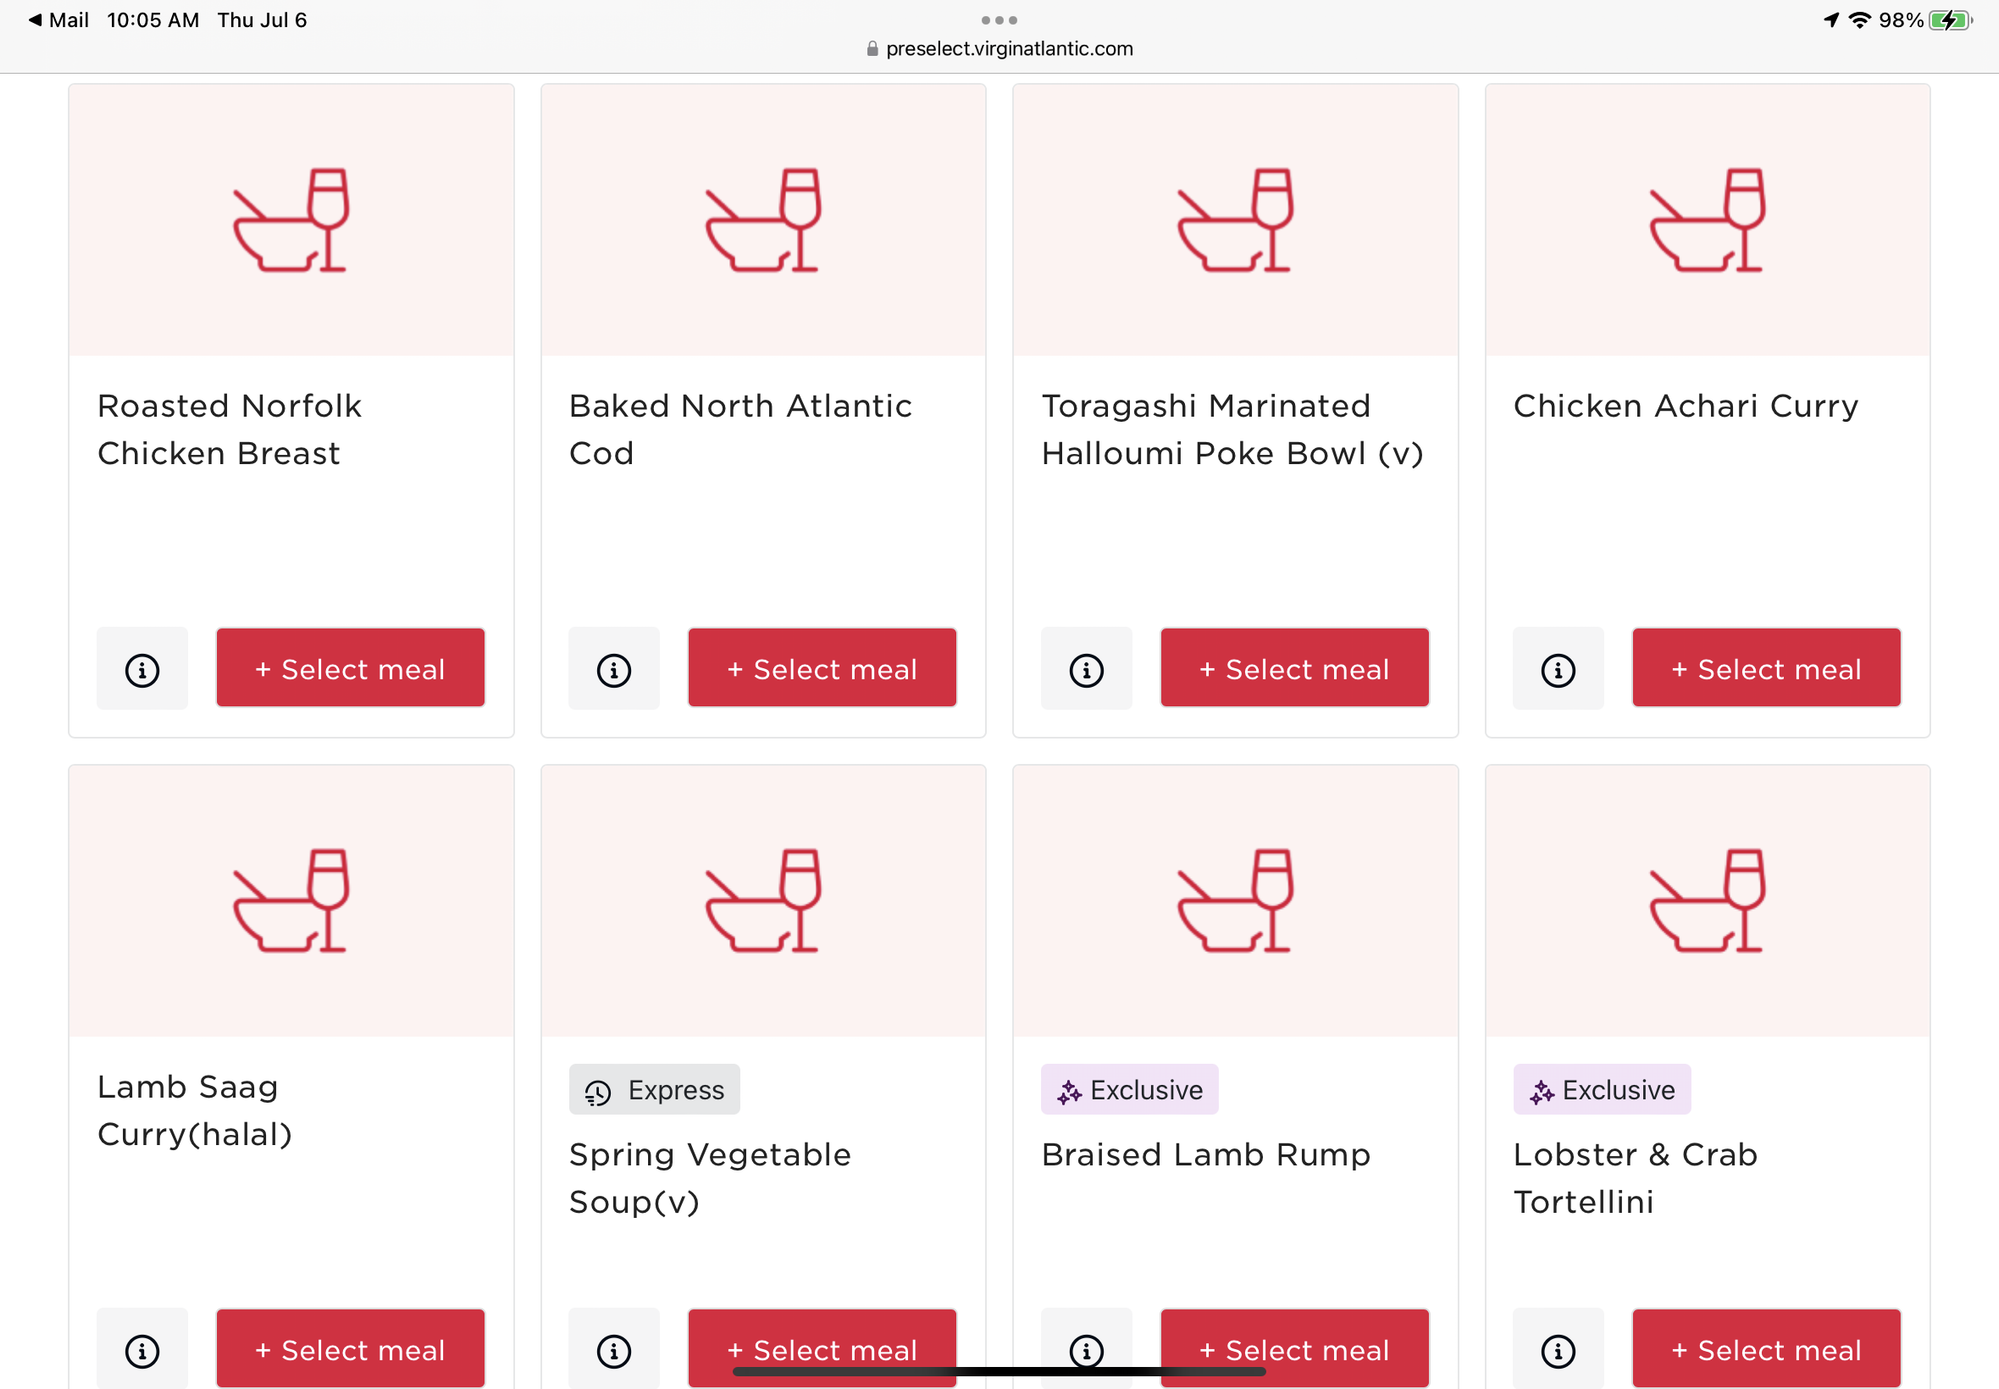Tap the Lamb Saag Curry meal image
Screen dimensions: 1999x1389
(x=291, y=900)
